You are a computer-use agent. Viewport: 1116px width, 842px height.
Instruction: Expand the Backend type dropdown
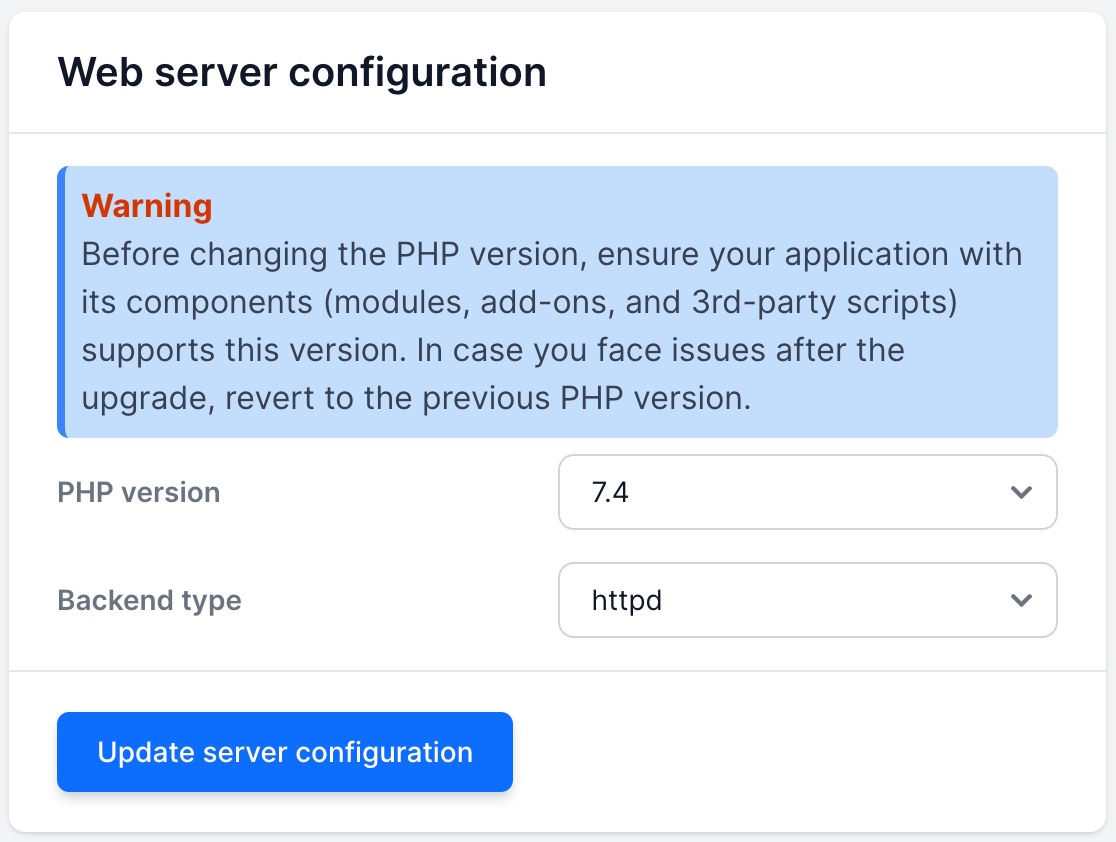tap(806, 600)
